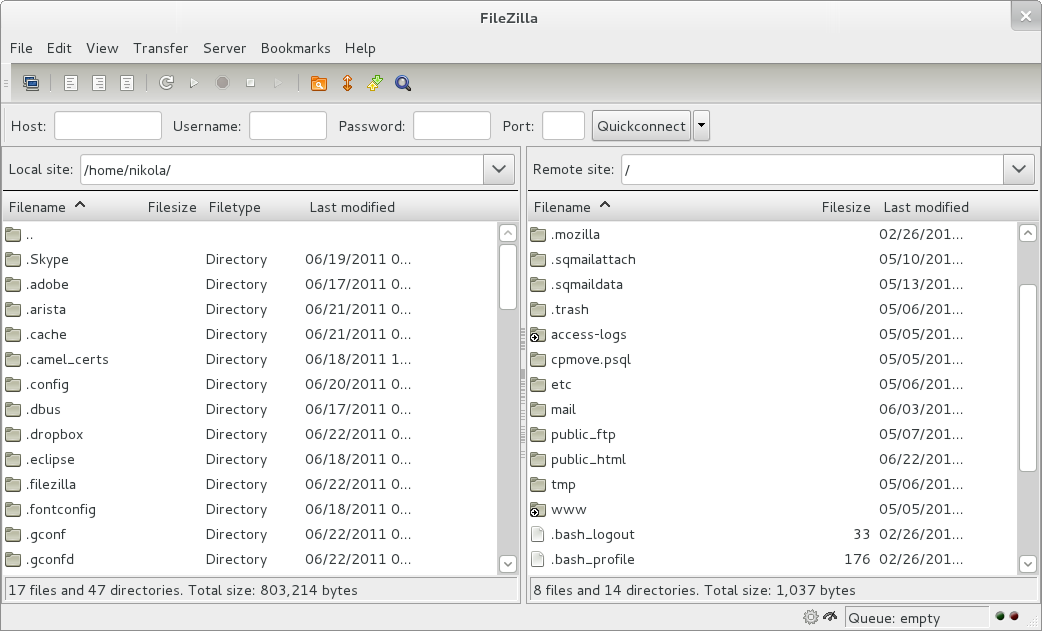Click local pane scrollbar down arrow
The height and width of the screenshot is (631, 1042).
[508, 564]
